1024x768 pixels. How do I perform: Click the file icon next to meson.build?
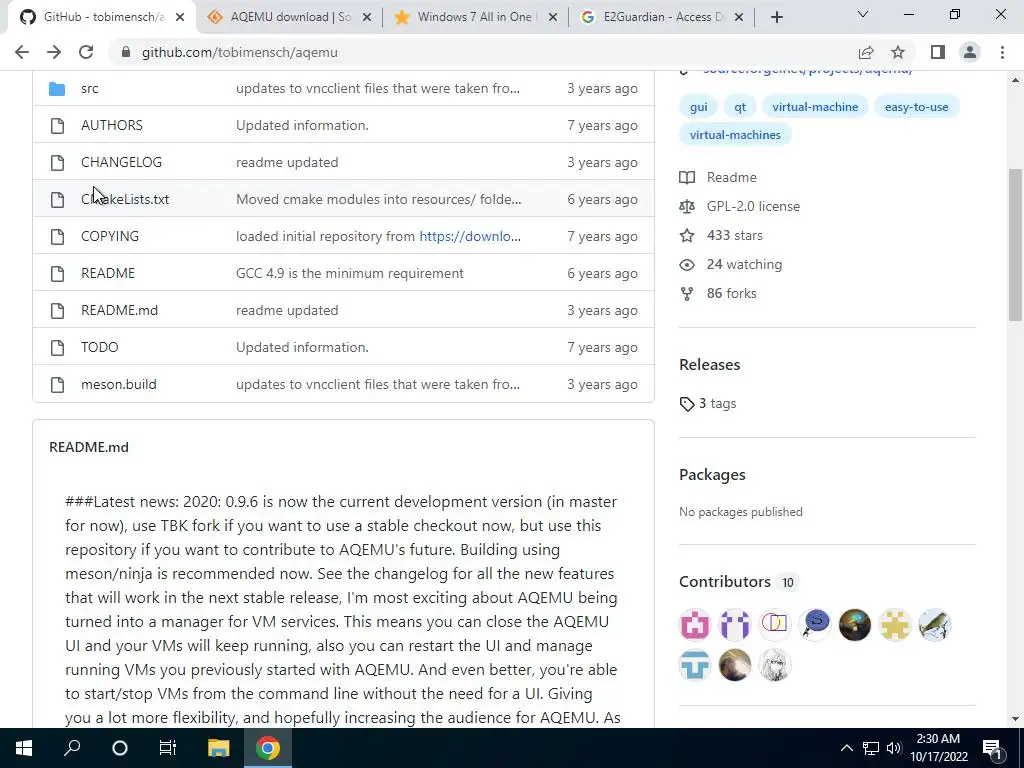tap(57, 385)
